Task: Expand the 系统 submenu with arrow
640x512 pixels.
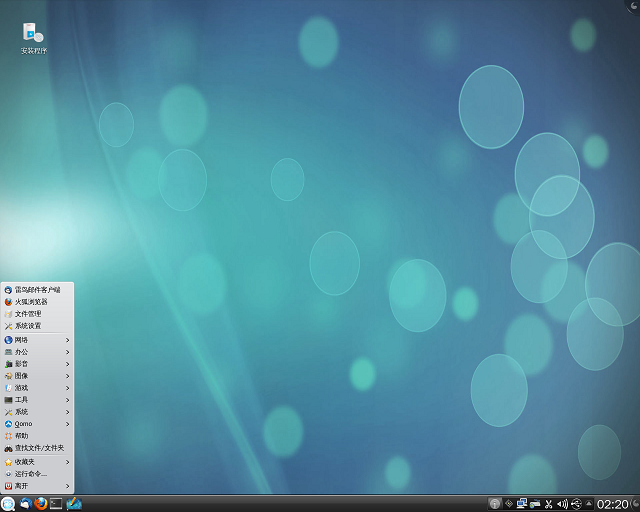Action: 37,412
